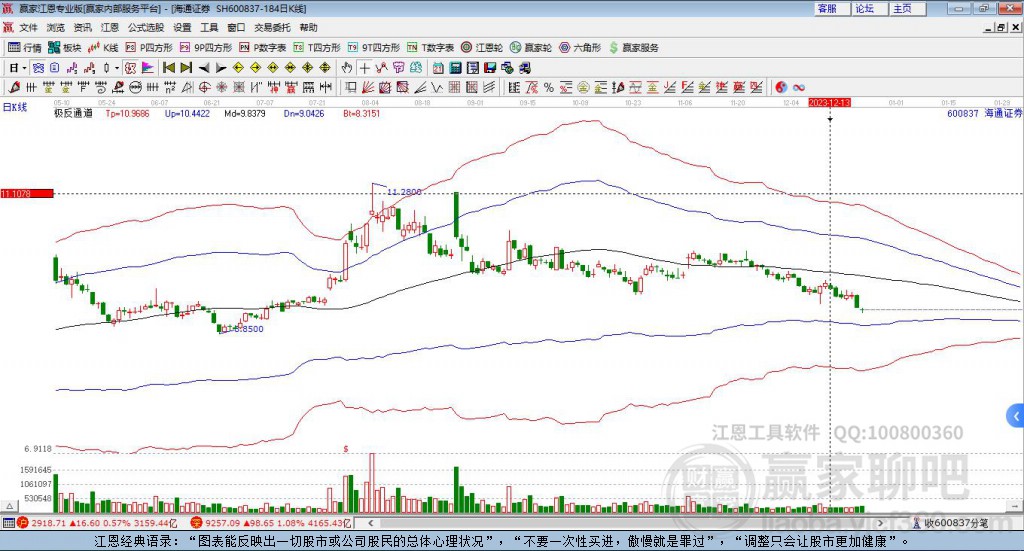The width and height of the screenshot is (1024, 551).
Task: Open the 板块 sector view
Action: pyautogui.click(x=64, y=48)
